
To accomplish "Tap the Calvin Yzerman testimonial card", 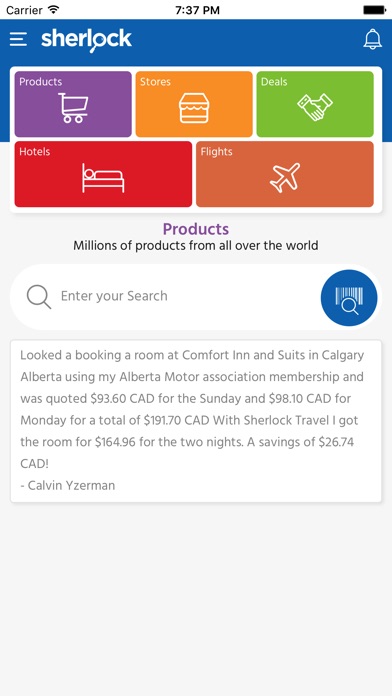I will point(196,421).
